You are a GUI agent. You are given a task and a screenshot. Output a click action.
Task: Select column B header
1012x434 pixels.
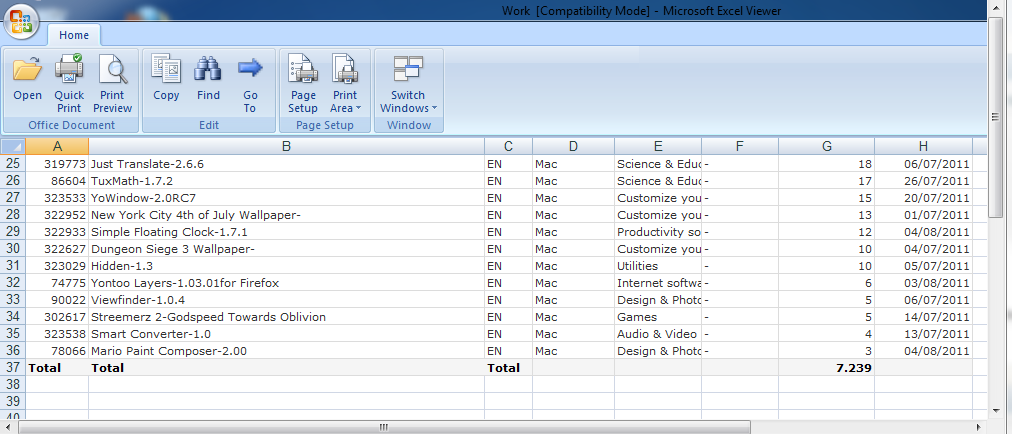286,146
